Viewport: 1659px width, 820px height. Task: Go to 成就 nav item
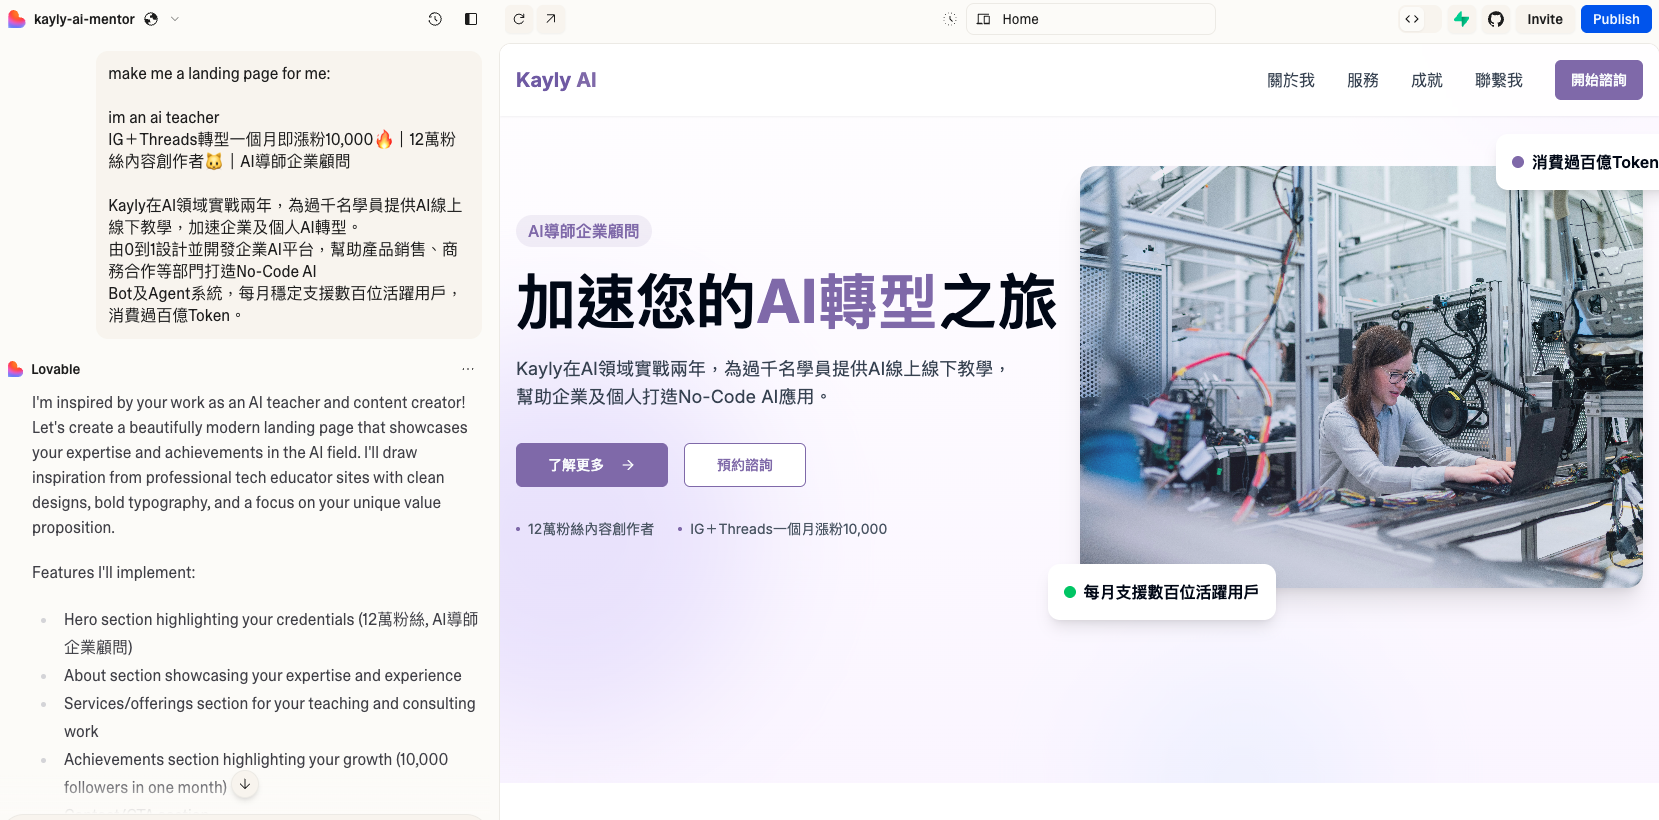[x=1427, y=80]
